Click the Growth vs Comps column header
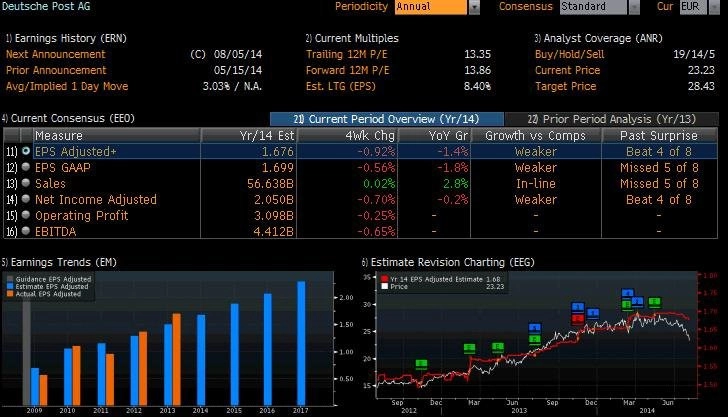728x417 pixels. point(536,136)
